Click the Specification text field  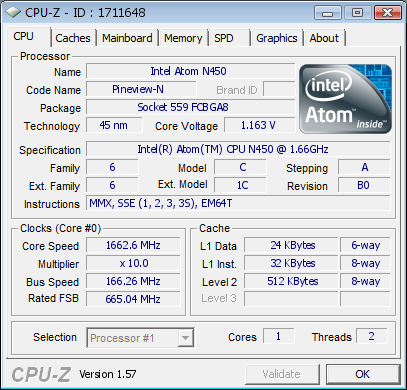[238, 149]
